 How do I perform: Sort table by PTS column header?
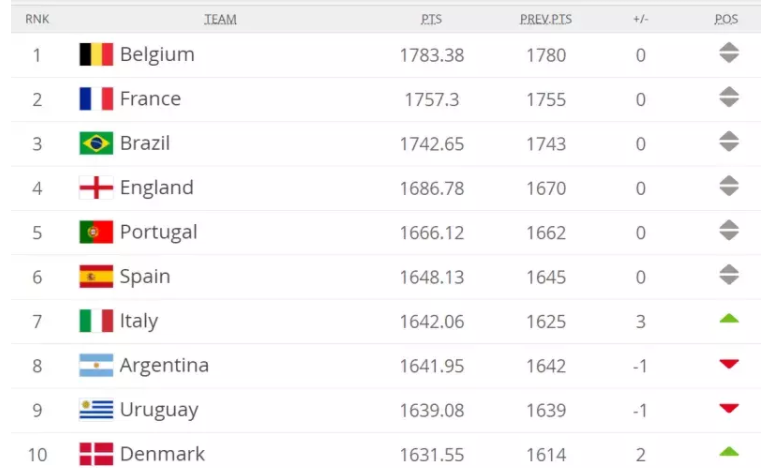431,19
